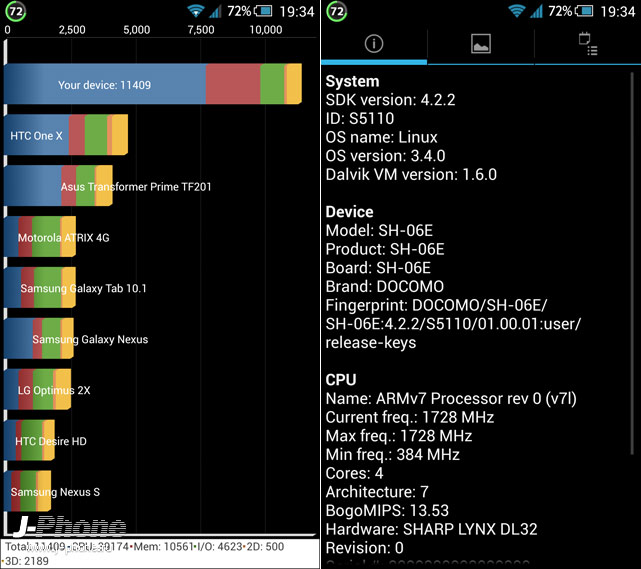Tap the Device section heading
The image size is (641, 569).
click(350, 212)
